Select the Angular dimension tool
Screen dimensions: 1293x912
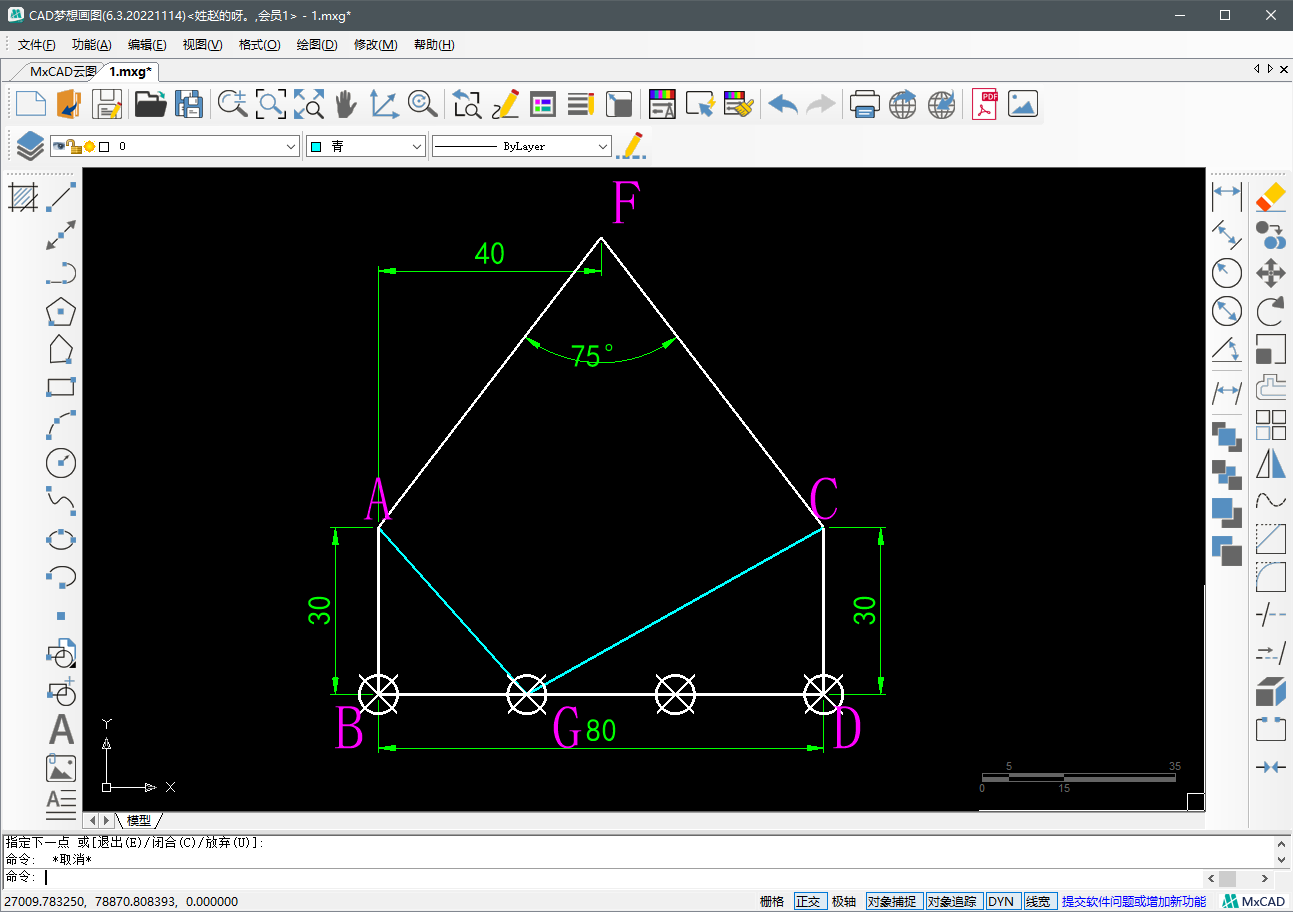pyautogui.click(x=1227, y=349)
